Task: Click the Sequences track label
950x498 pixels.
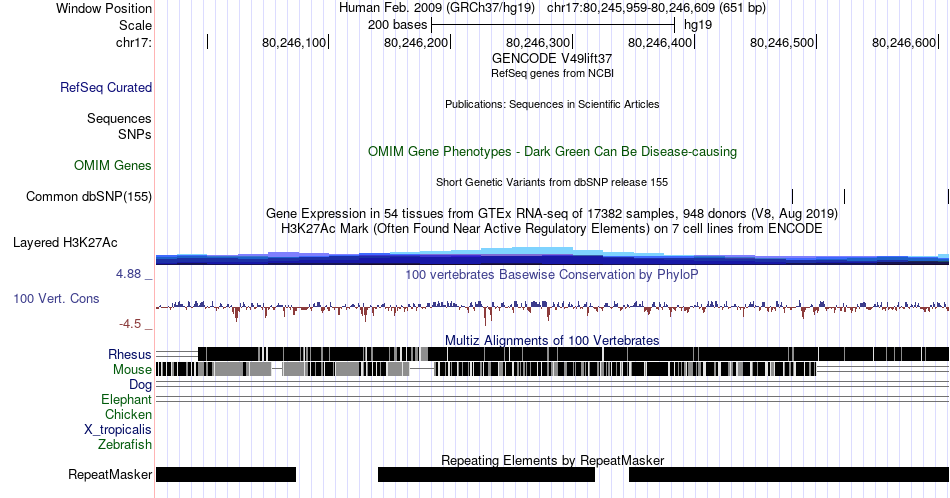Action: coord(119,118)
